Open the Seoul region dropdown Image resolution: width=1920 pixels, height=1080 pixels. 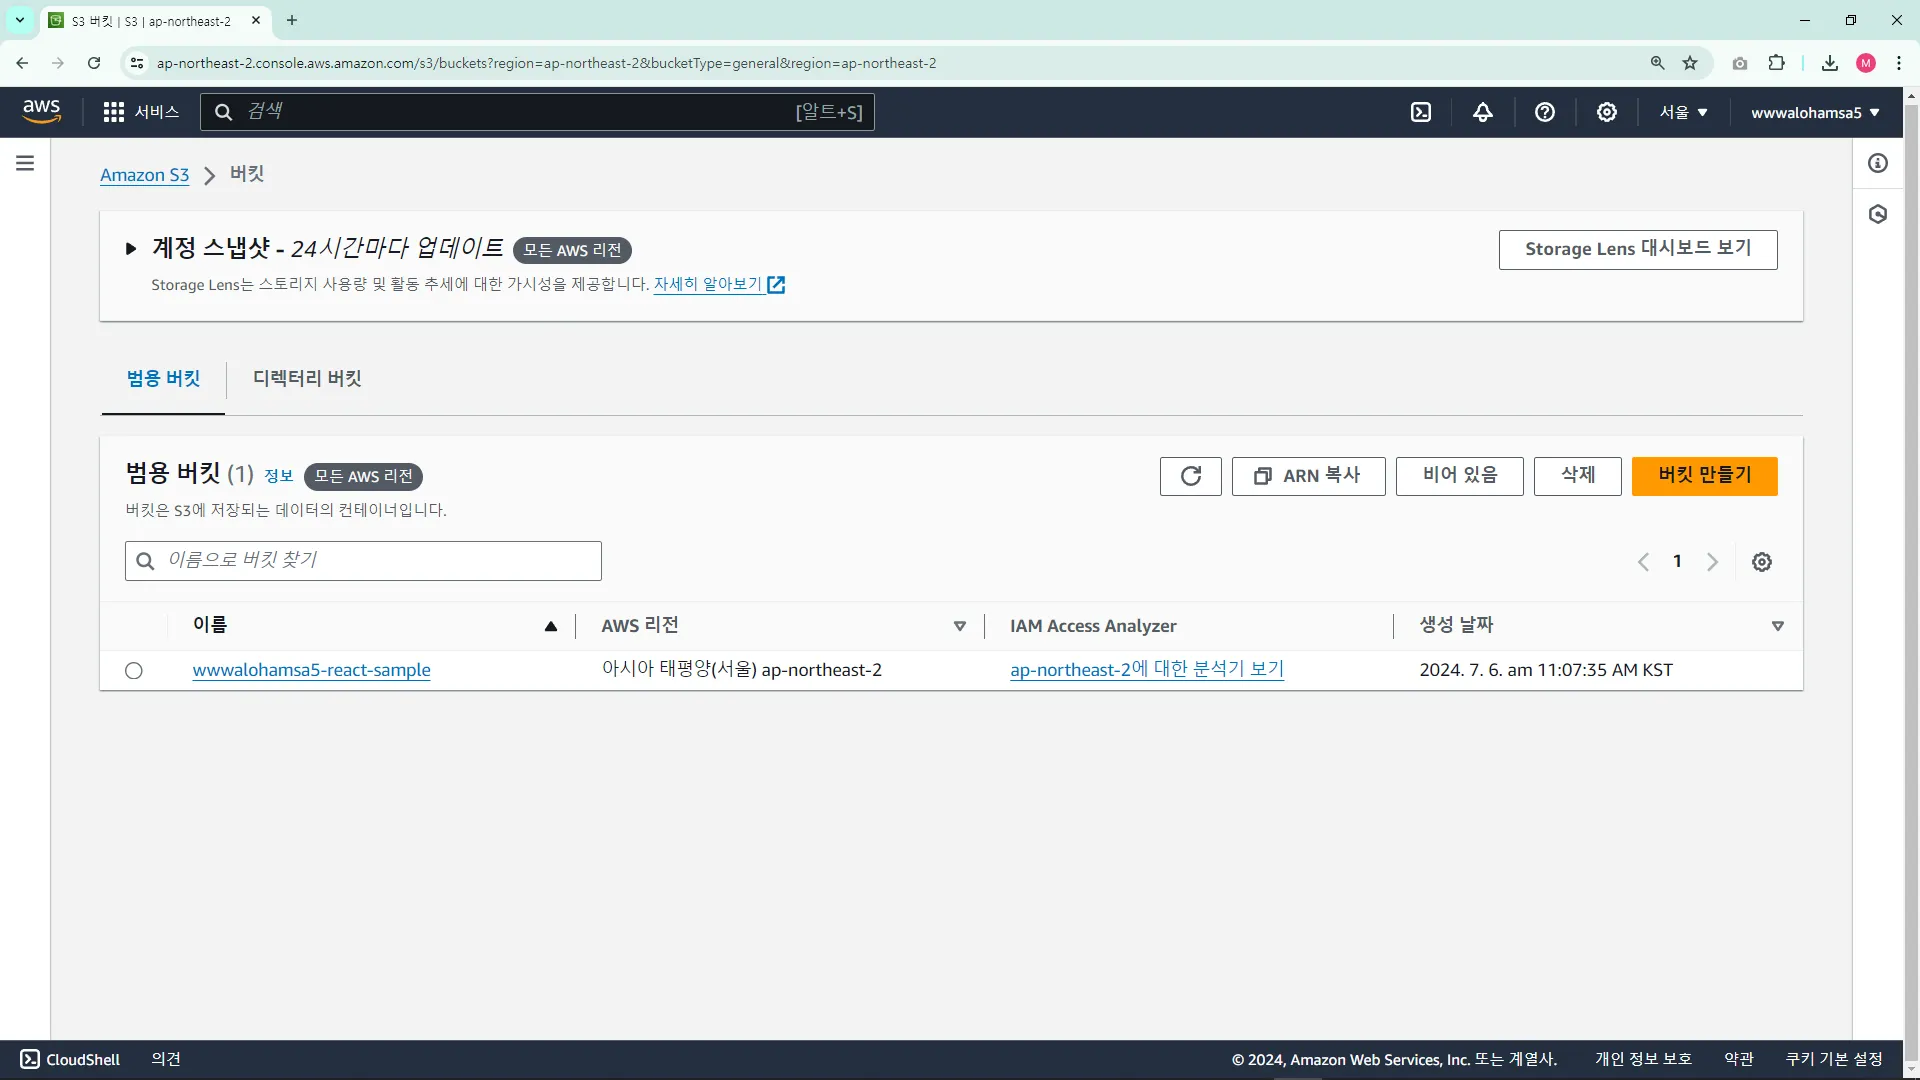(1683, 112)
